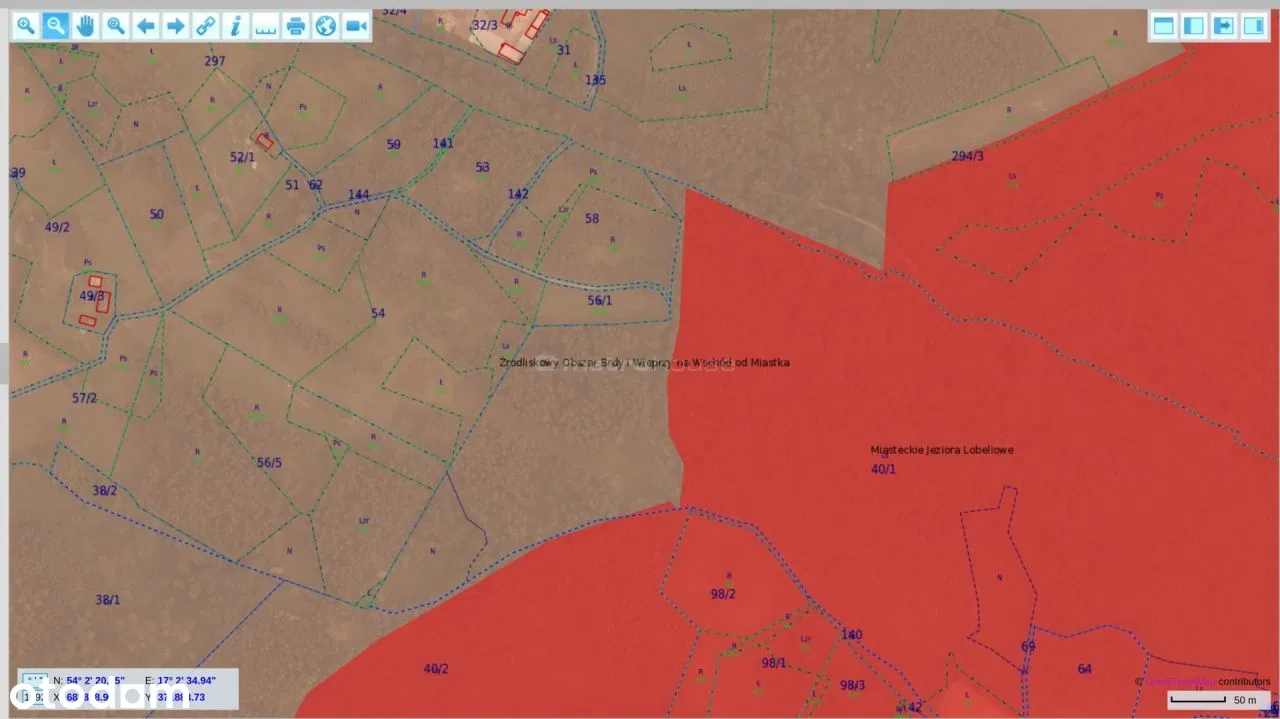Click the printer icon to print map

tap(296, 26)
